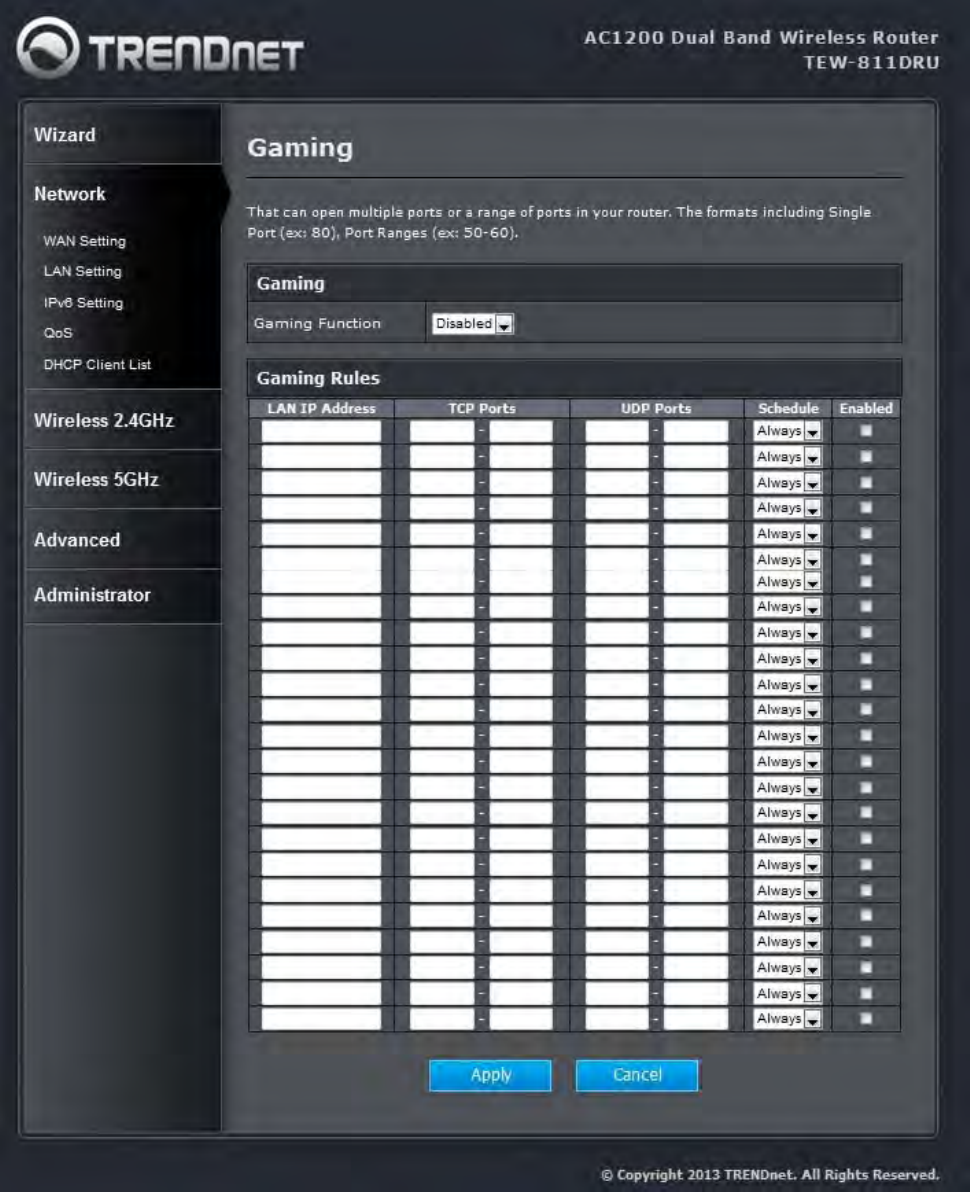Click the LAN IP Address column header
Image resolution: width=970 pixels, height=1192 pixels.
tap(322, 409)
